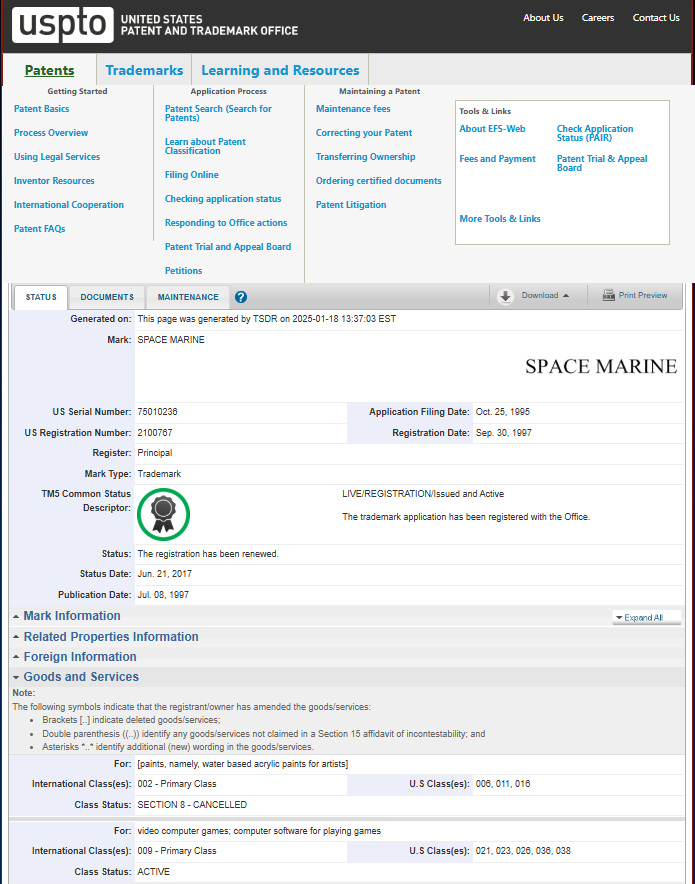Click the About Us link
Screen dimensions: 695x884
pos(543,17)
